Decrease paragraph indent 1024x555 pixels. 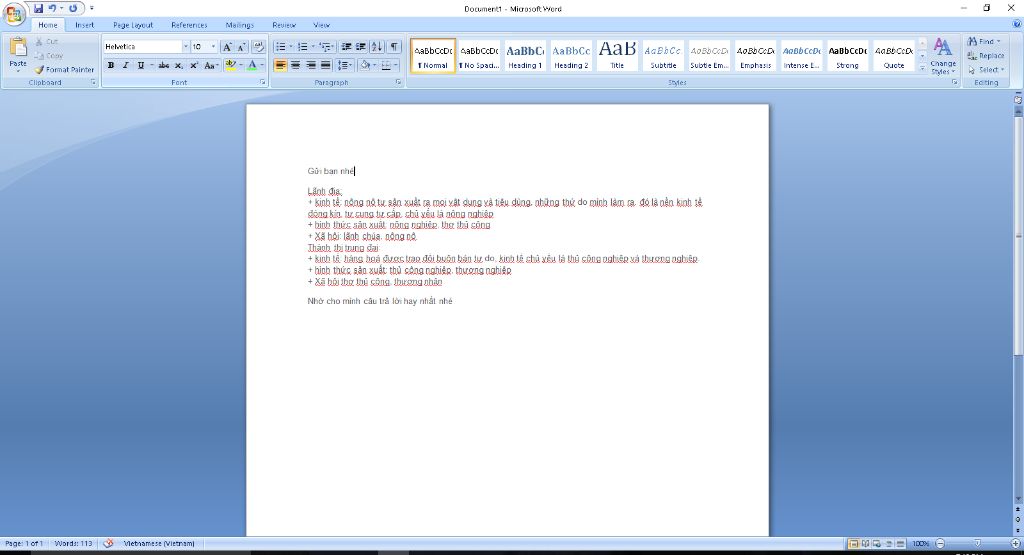[x=346, y=47]
